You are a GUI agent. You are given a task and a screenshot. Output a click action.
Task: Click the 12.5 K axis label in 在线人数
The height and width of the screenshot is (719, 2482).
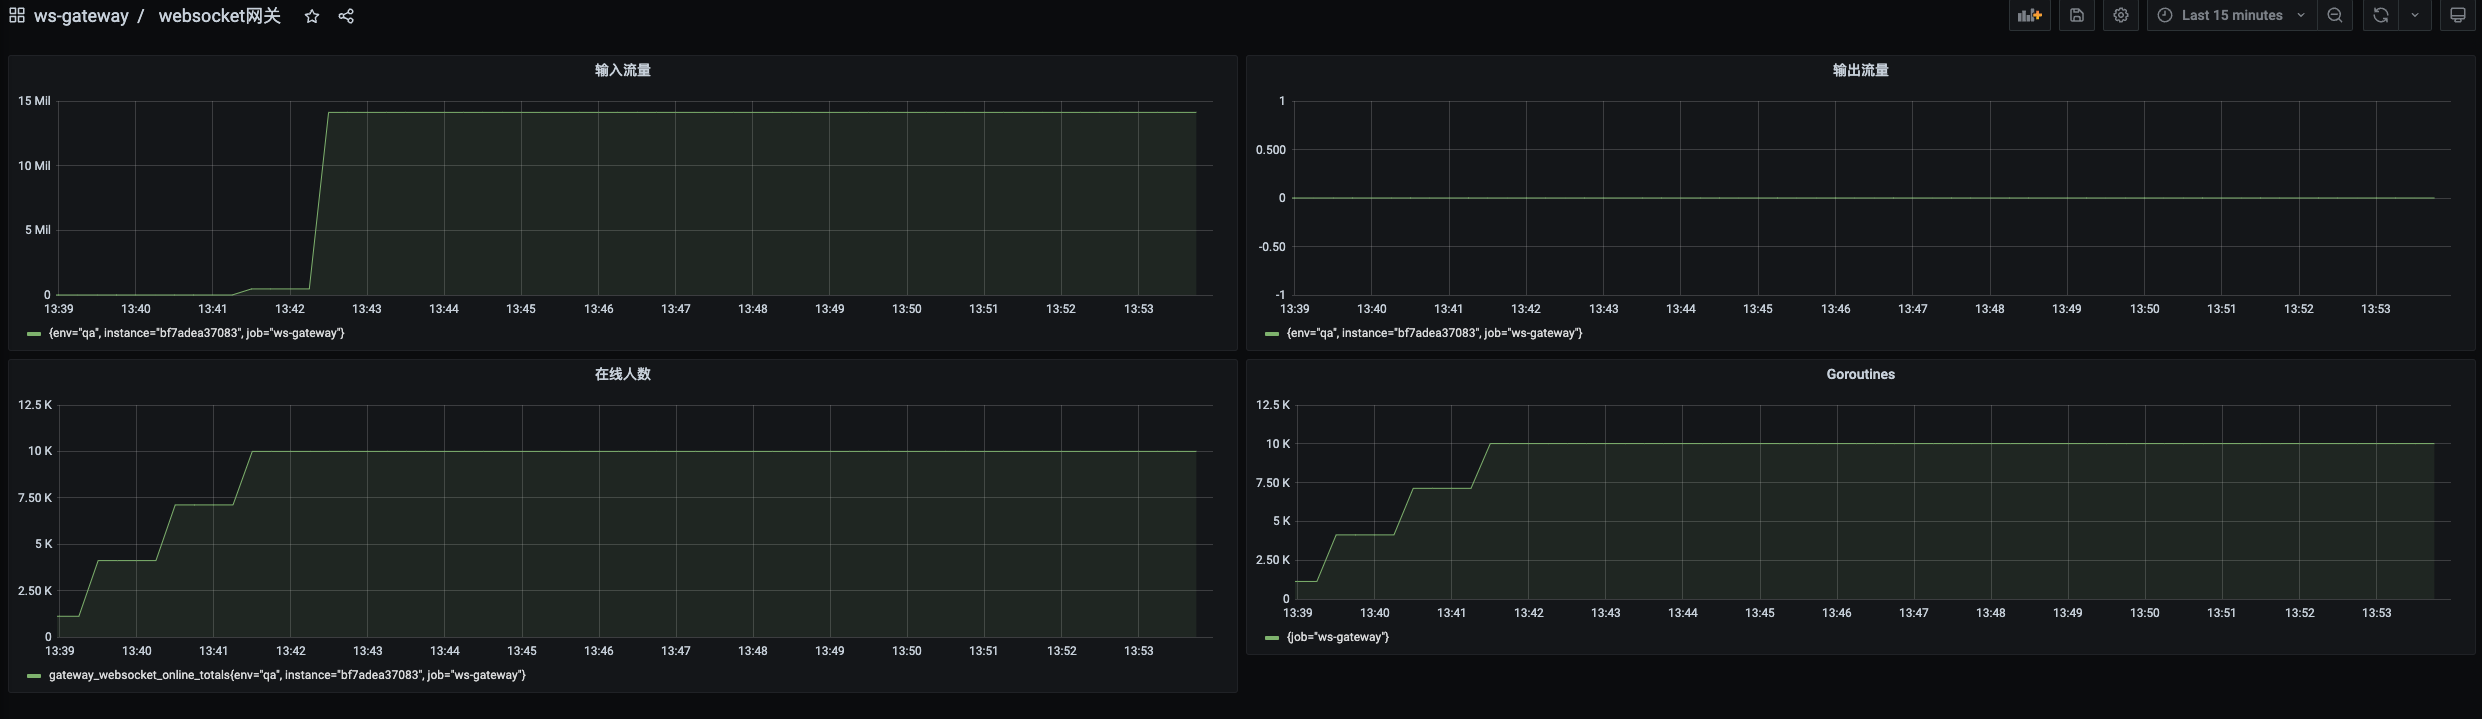coord(35,405)
